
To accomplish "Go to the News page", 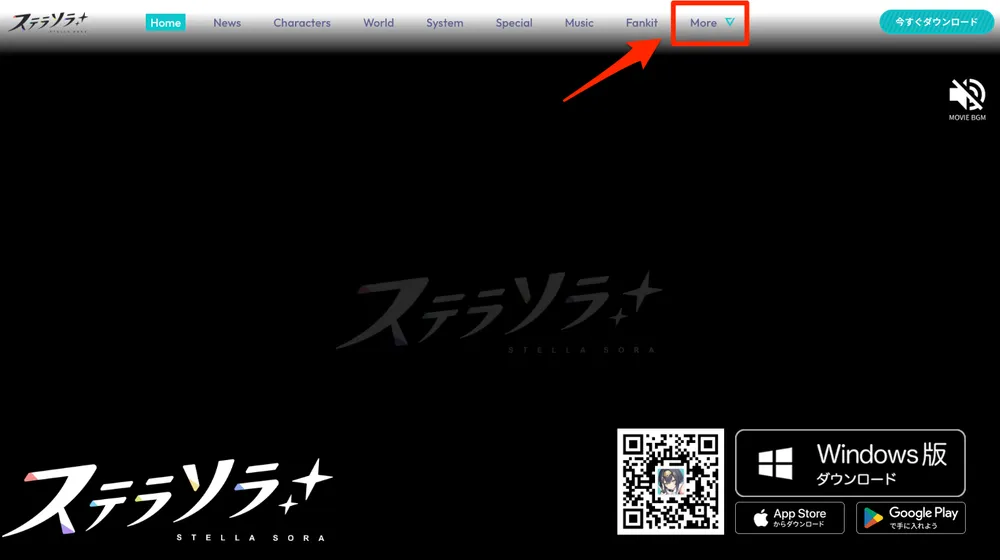I will pyautogui.click(x=227, y=22).
